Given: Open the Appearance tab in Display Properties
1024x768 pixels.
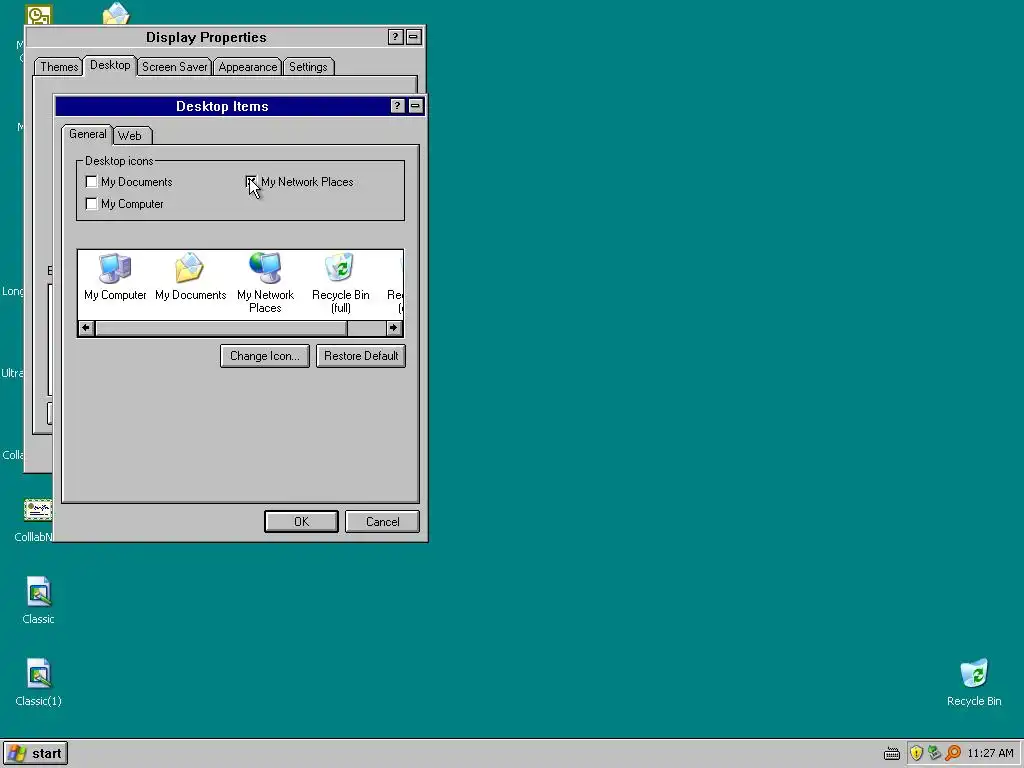Looking at the screenshot, I should tap(248, 67).
